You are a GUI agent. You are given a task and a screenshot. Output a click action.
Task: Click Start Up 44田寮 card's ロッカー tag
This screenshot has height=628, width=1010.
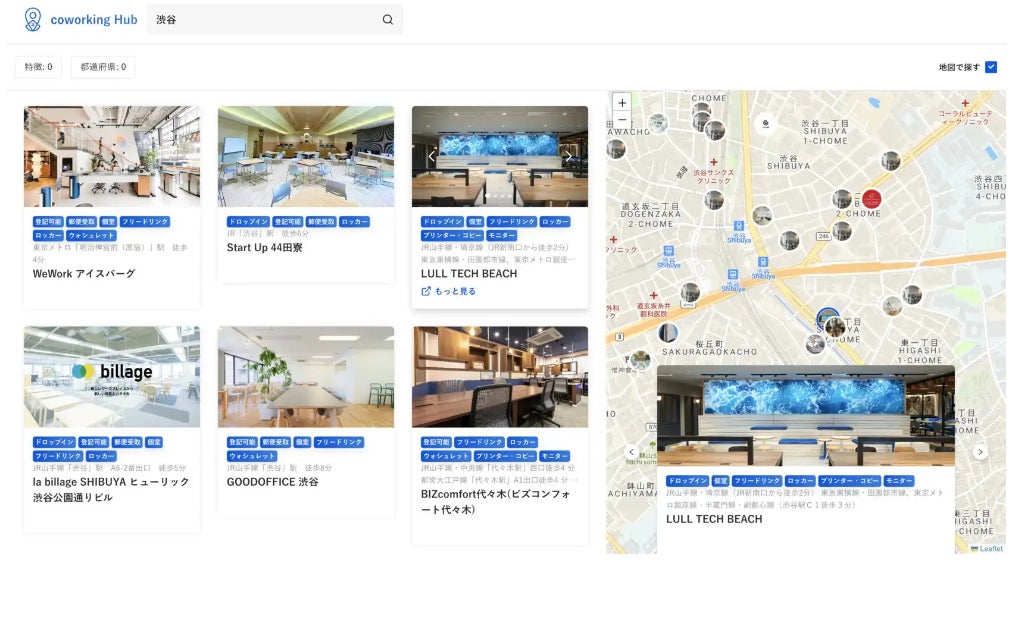tap(354, 222)
